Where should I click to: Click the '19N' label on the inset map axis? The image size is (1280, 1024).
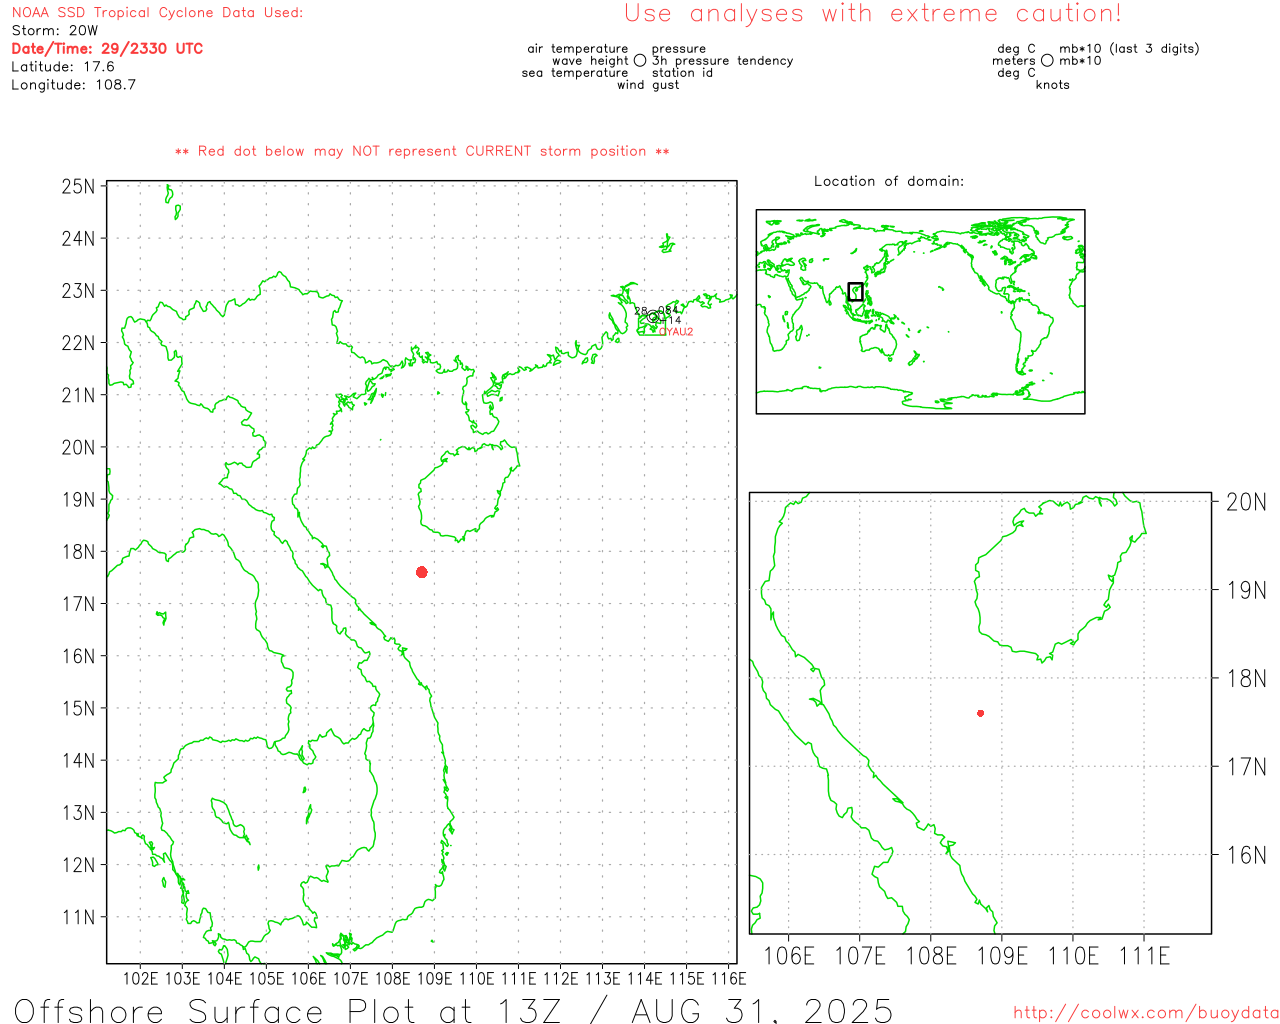click(x=1246, y=590)
